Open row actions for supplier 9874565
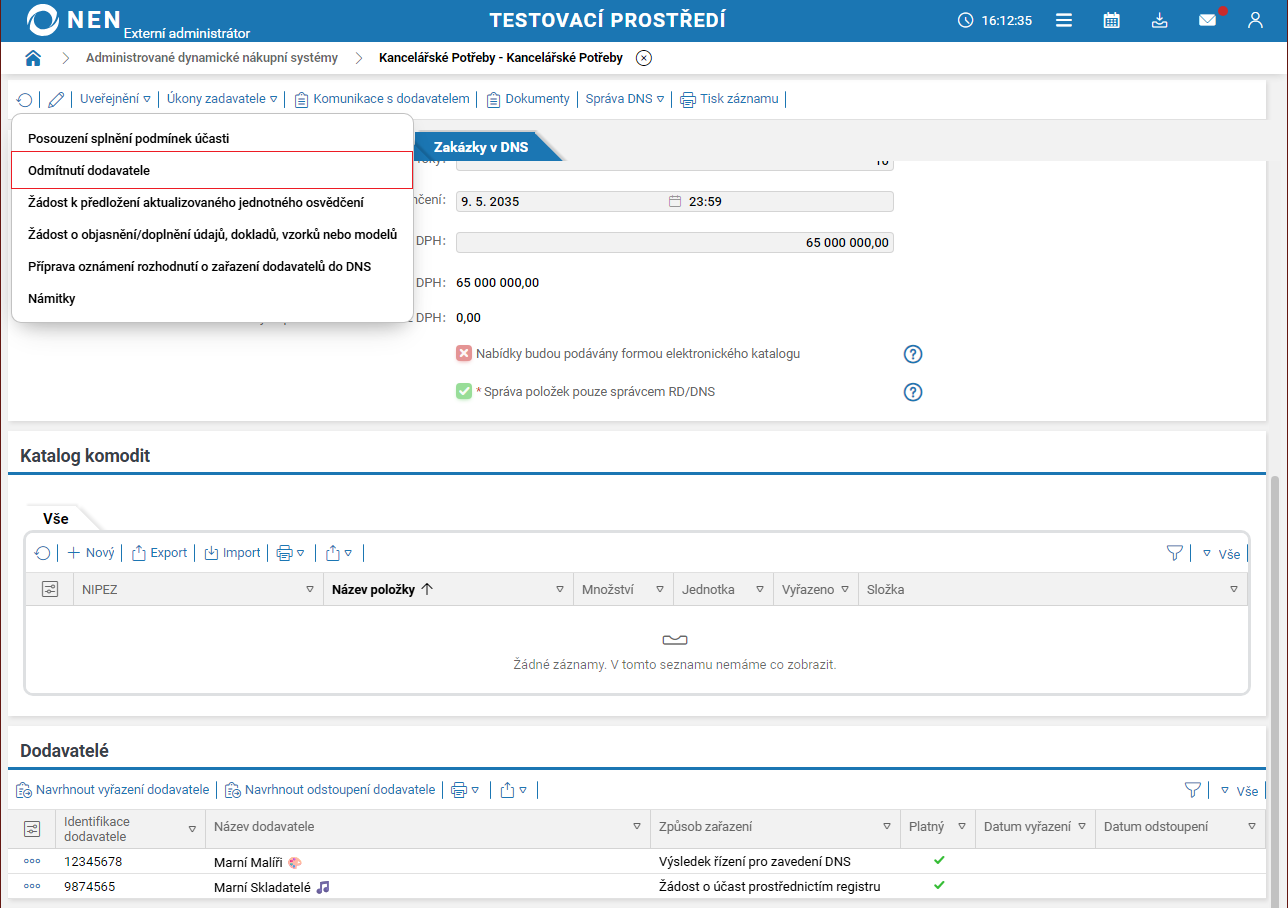Screen dimensions: 1288x908 coord(32,886)
